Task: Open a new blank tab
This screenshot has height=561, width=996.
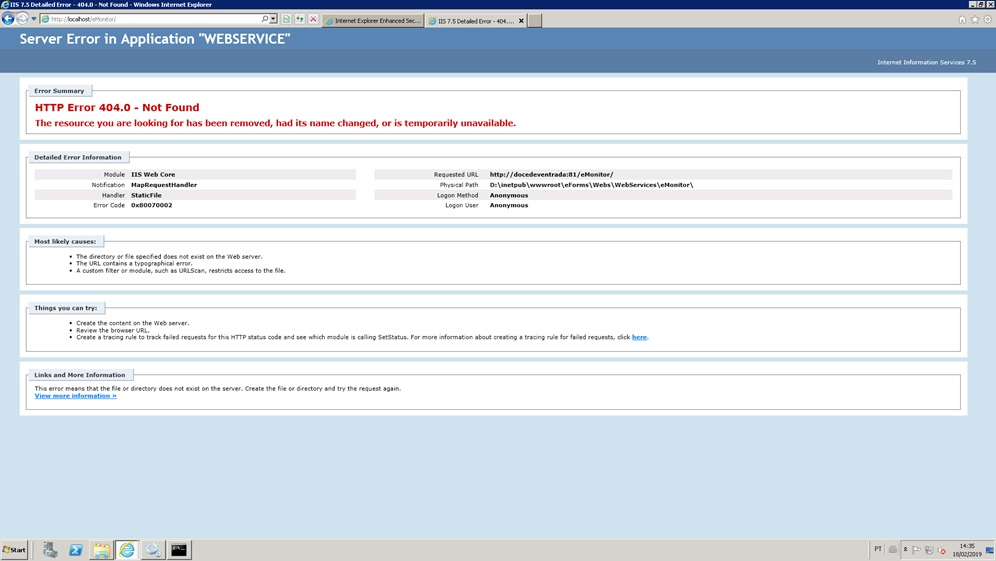Action: [x=535, y=20]
